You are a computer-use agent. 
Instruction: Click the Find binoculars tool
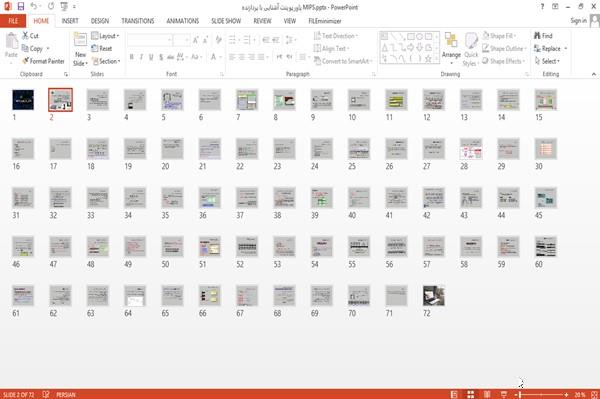coord(543,36)
